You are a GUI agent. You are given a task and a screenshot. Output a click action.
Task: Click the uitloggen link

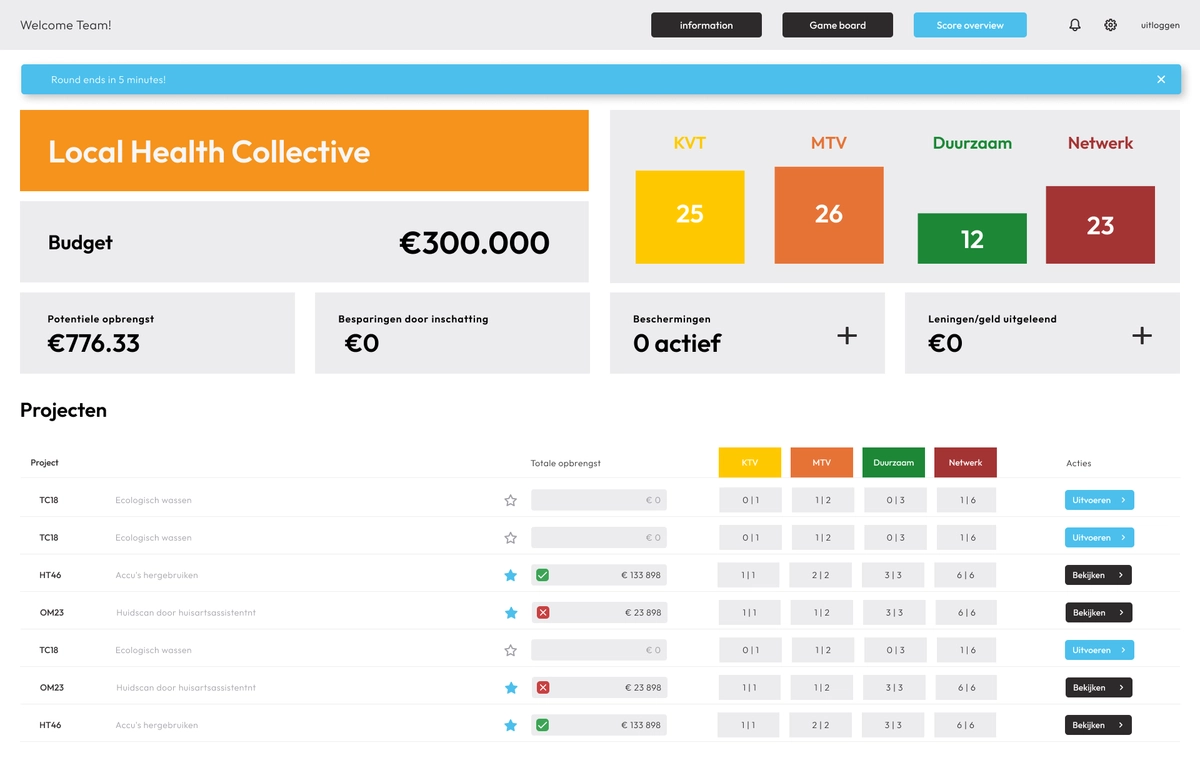coord(1160,25)
